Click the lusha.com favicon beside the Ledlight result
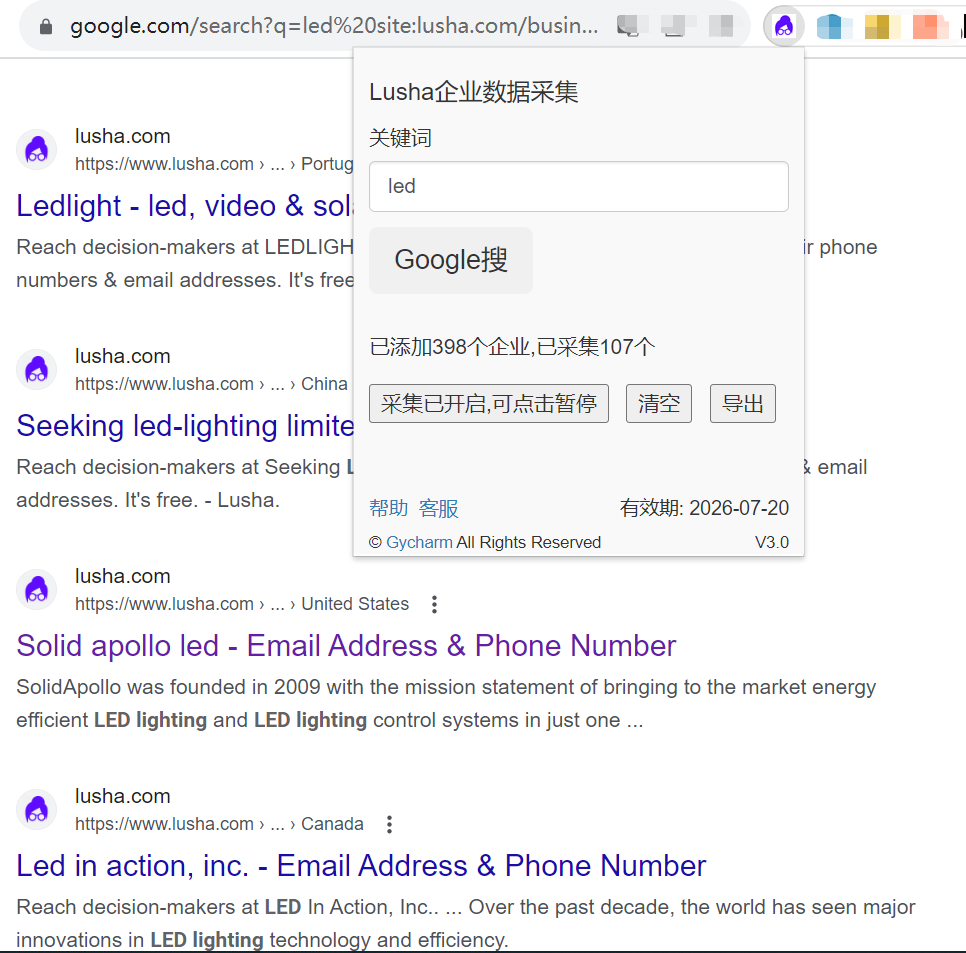Image resolution: width=966 pixels, height=953 pixels. tap(36, 150)
